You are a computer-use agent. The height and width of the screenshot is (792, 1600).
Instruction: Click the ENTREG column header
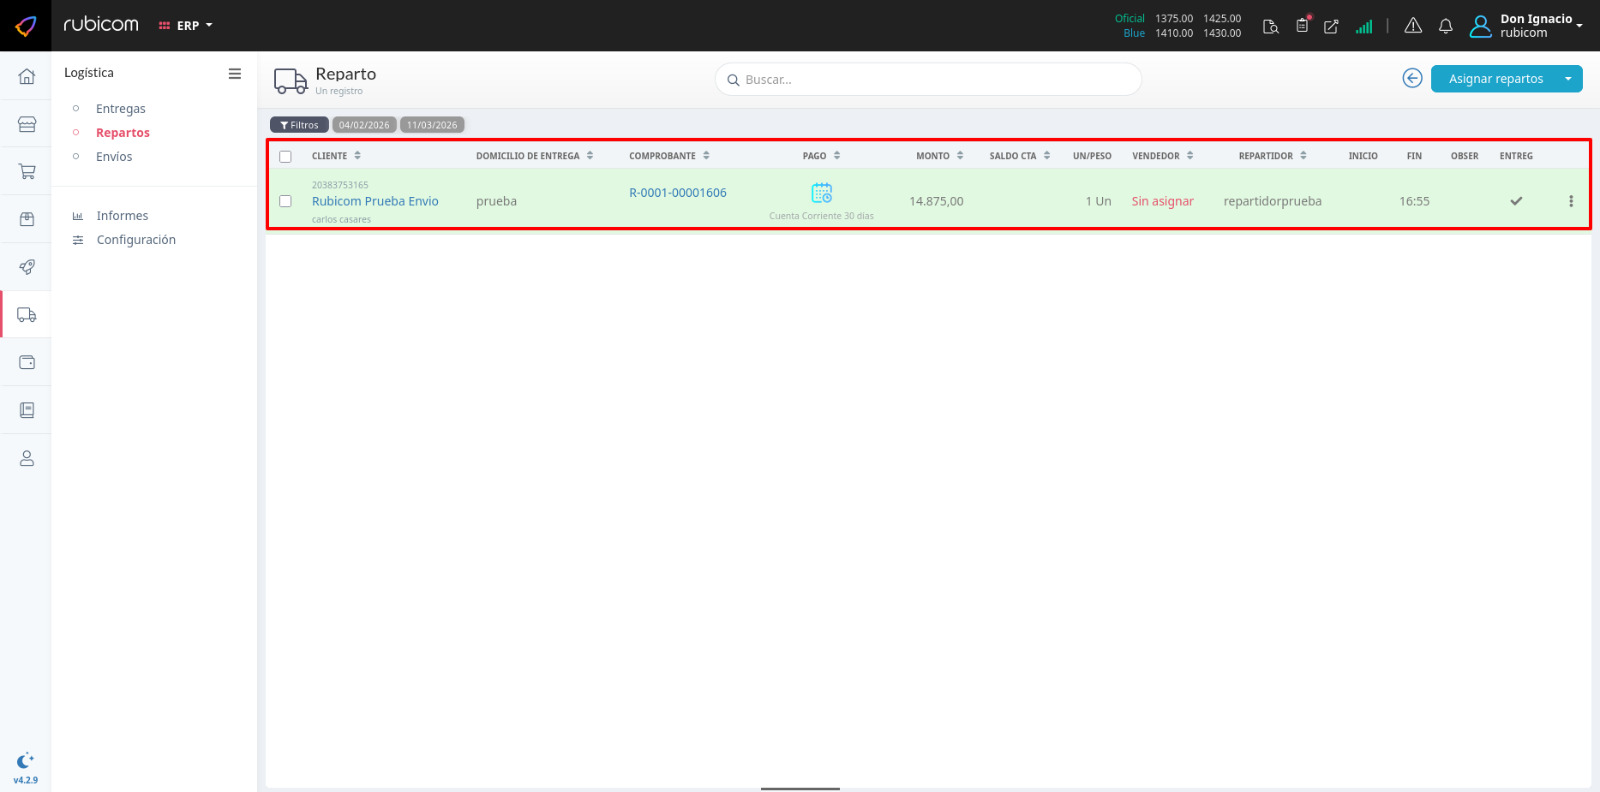pyautogui.click(x=1516, y=156)
